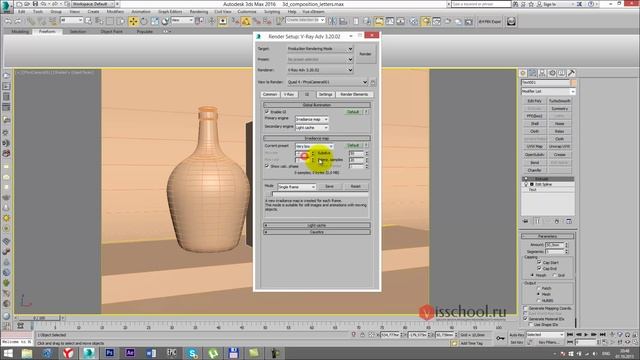Click the Angle Snap toggle icon
The image size is (640, 360).
(x=246, y=21)
